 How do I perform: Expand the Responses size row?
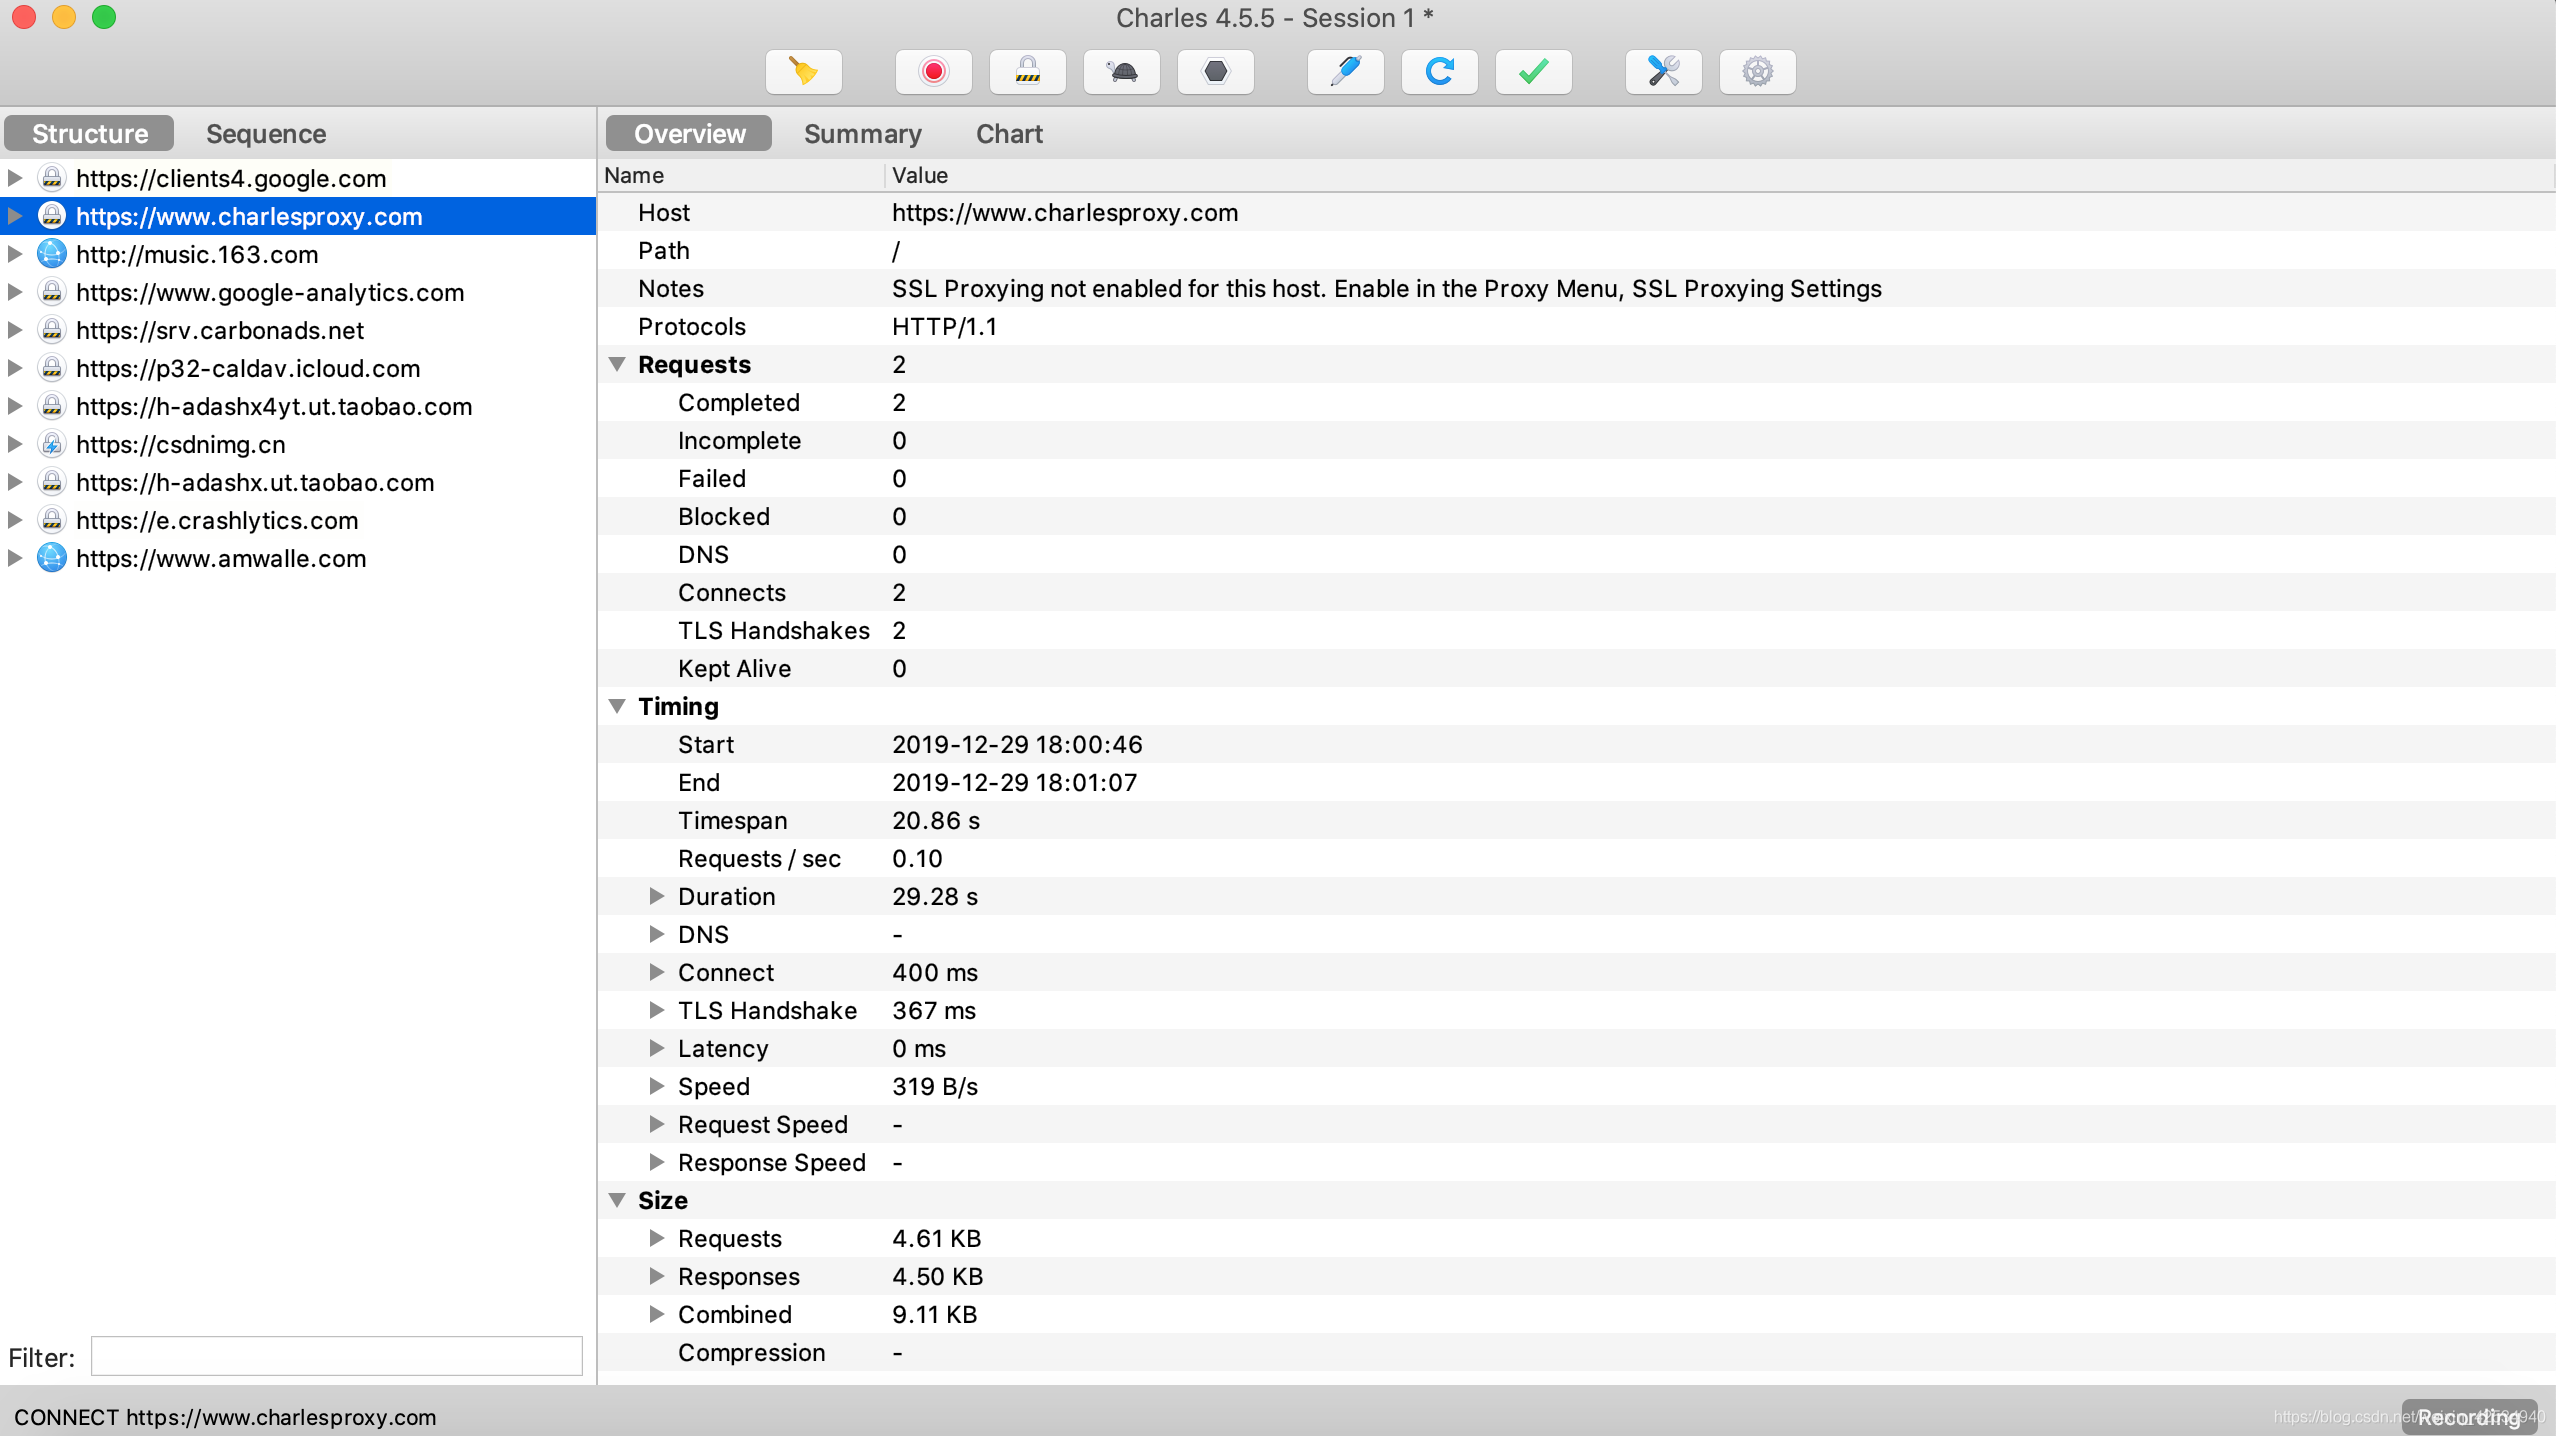click(x=656, y=1276)
